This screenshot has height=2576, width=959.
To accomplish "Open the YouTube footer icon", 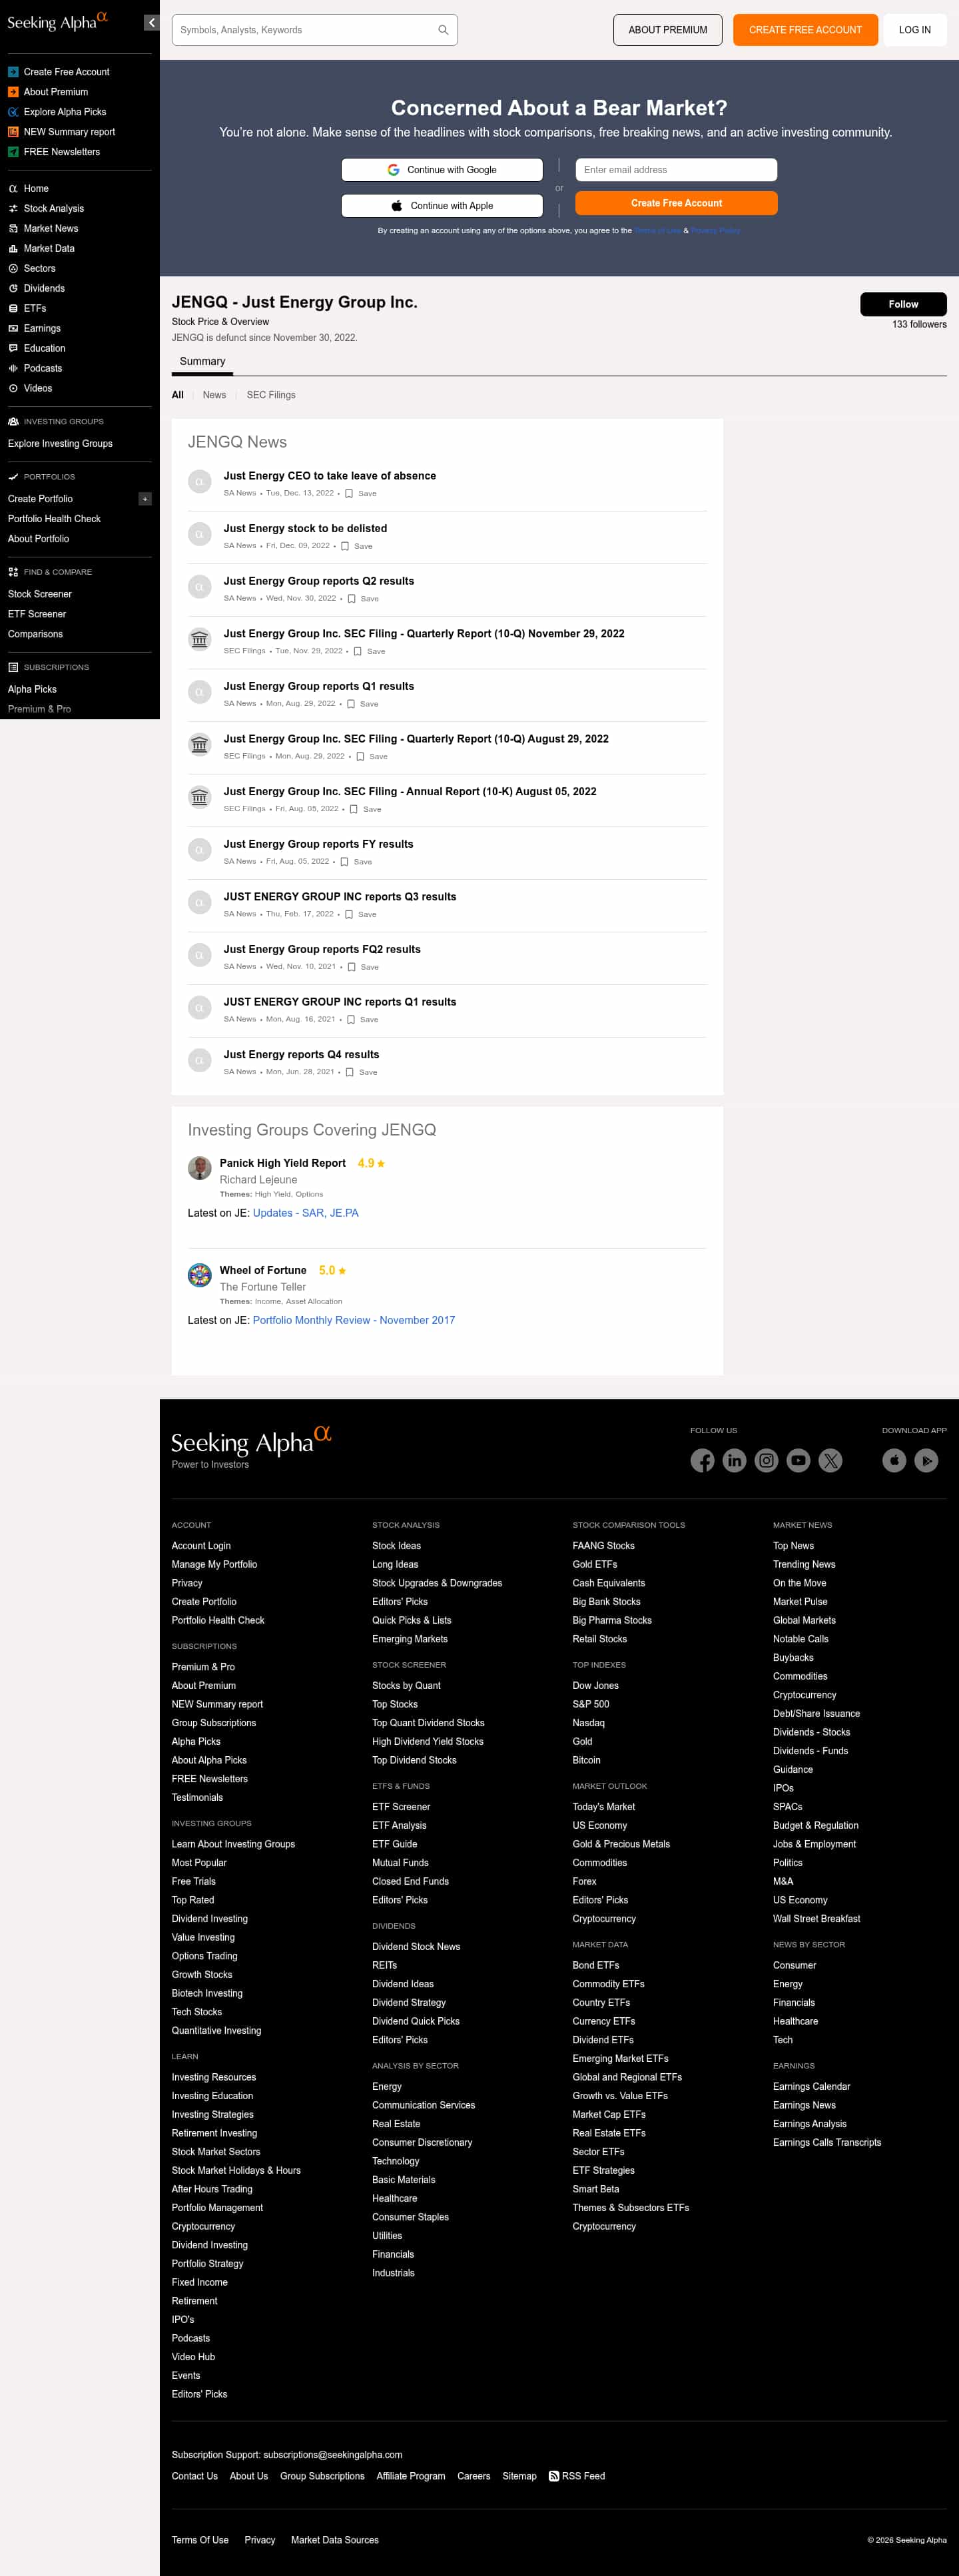I will pyautogui.click(x=798, y=1460).
